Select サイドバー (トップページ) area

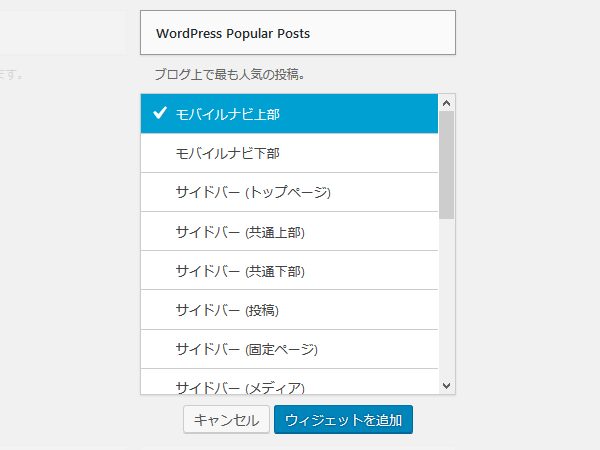pyautogui.click(x=289, y=192)
